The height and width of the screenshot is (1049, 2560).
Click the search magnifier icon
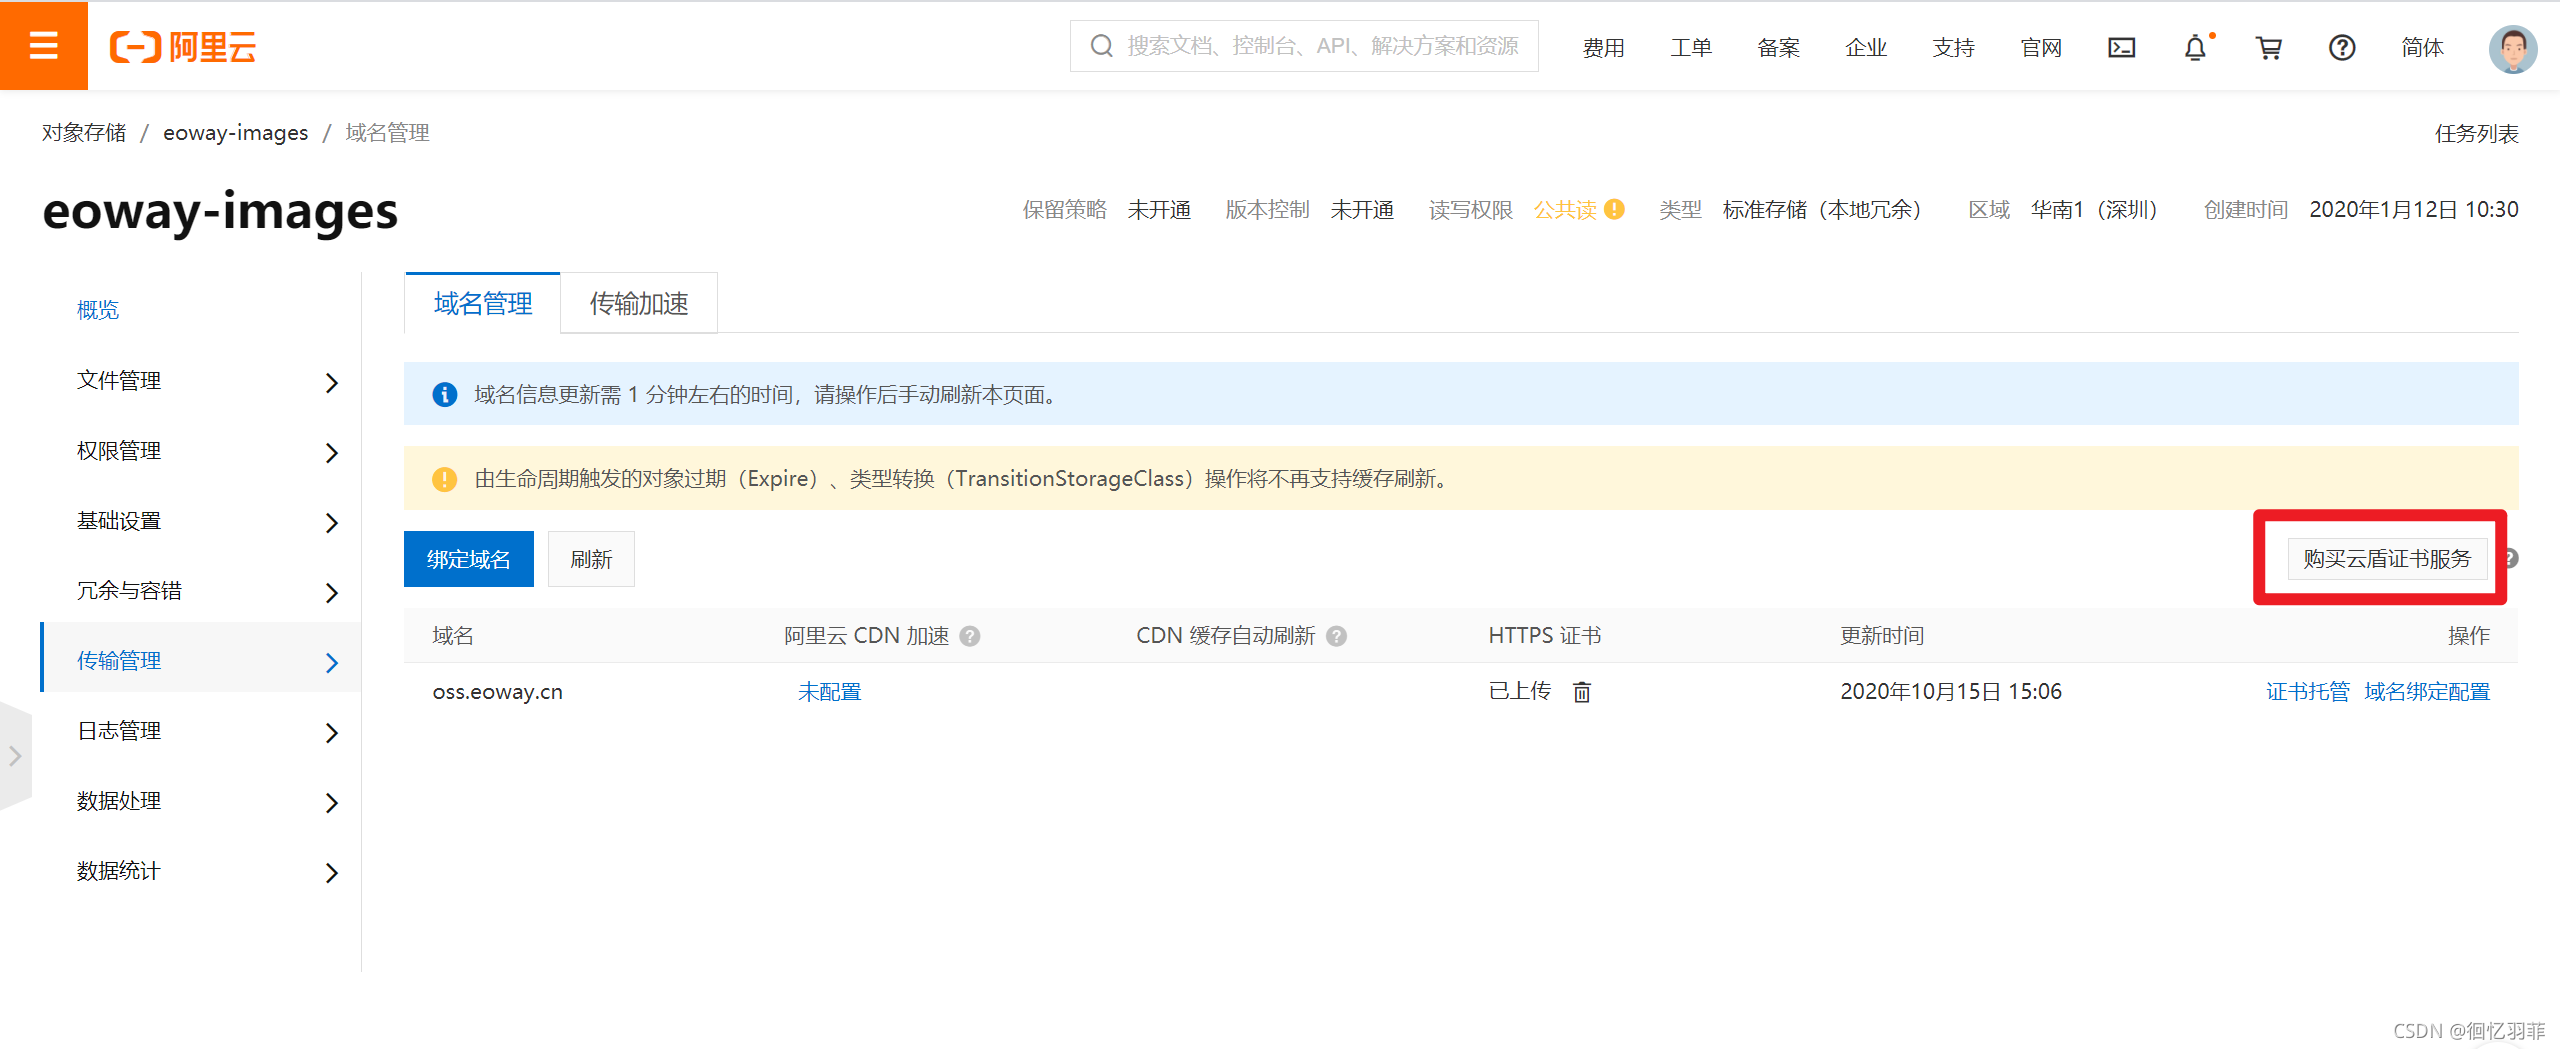click(x=1102, y=46)
